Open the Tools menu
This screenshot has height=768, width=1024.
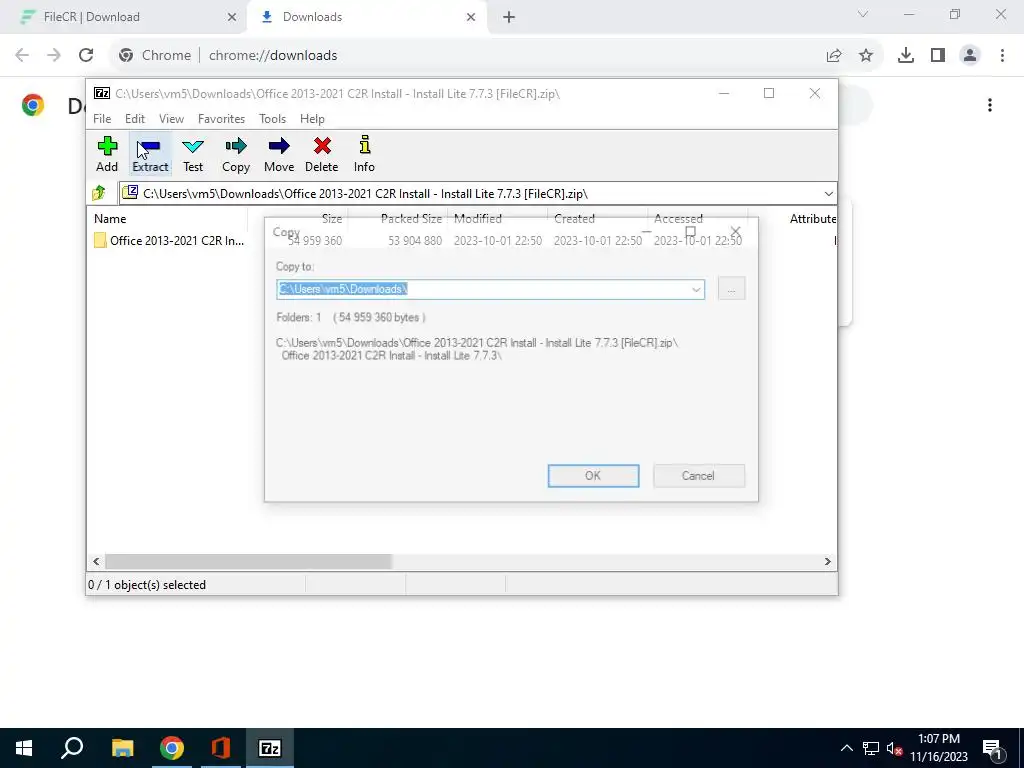coord(272,119)
